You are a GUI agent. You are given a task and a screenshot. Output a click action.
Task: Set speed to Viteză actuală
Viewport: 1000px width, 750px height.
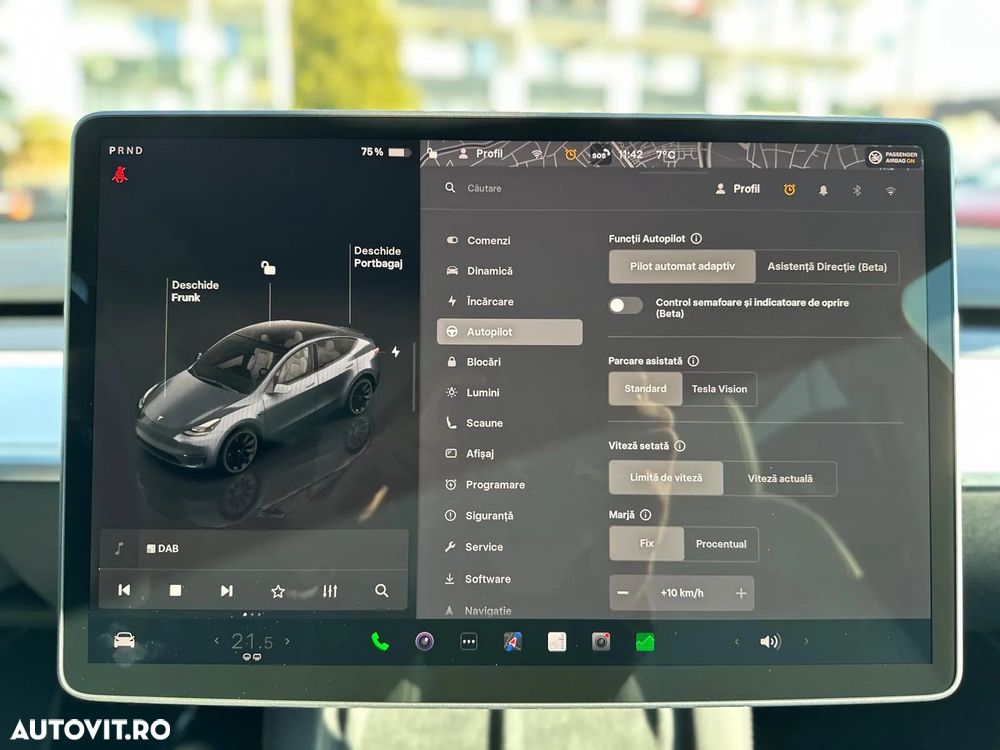[x=780, y=478]
